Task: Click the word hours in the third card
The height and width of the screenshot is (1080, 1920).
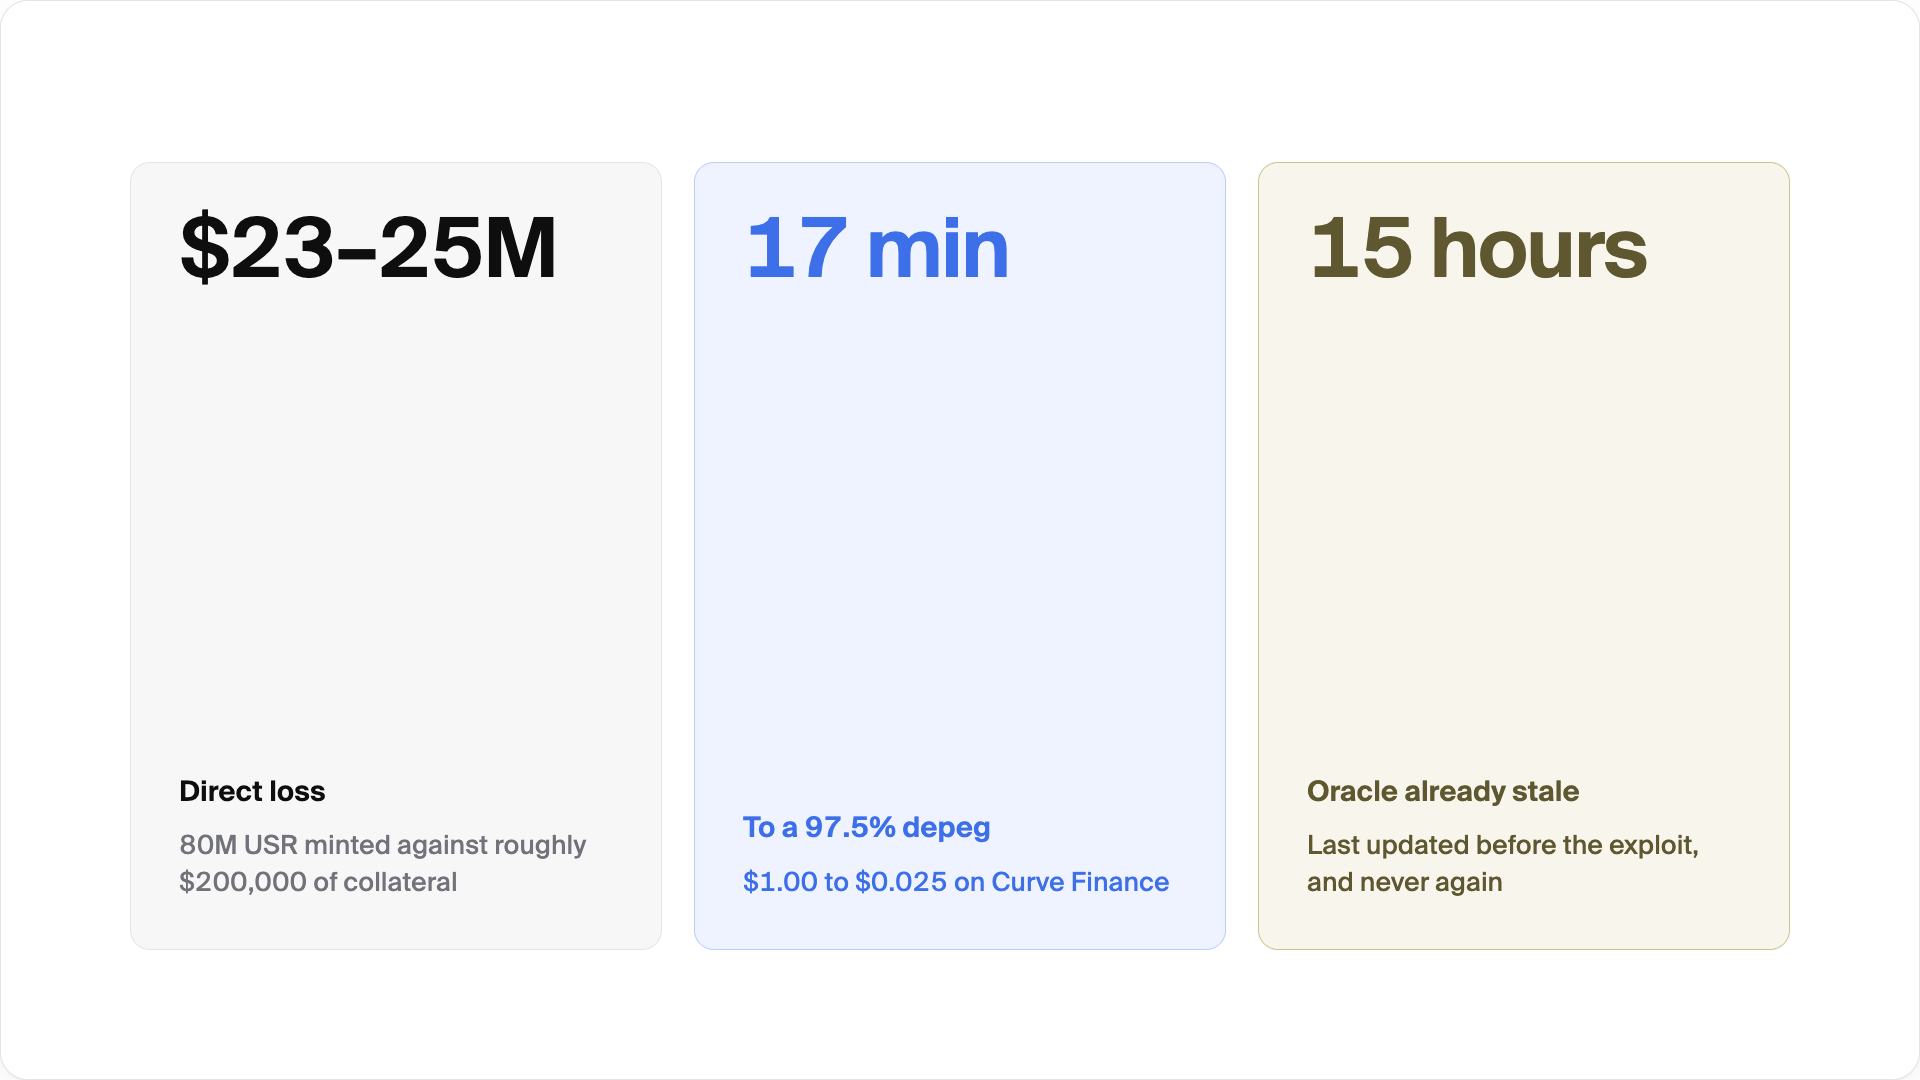Action: coord(1539,247)
